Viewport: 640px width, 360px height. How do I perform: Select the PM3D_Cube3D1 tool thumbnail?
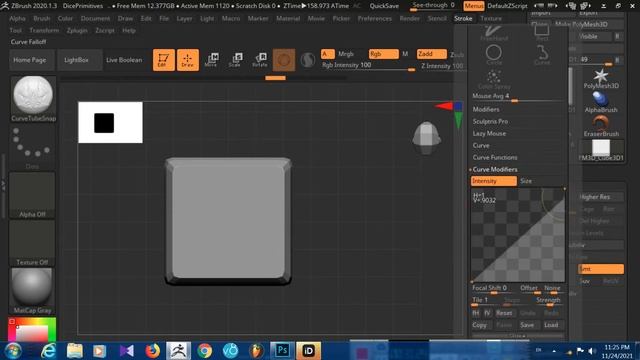pos(601,150)
